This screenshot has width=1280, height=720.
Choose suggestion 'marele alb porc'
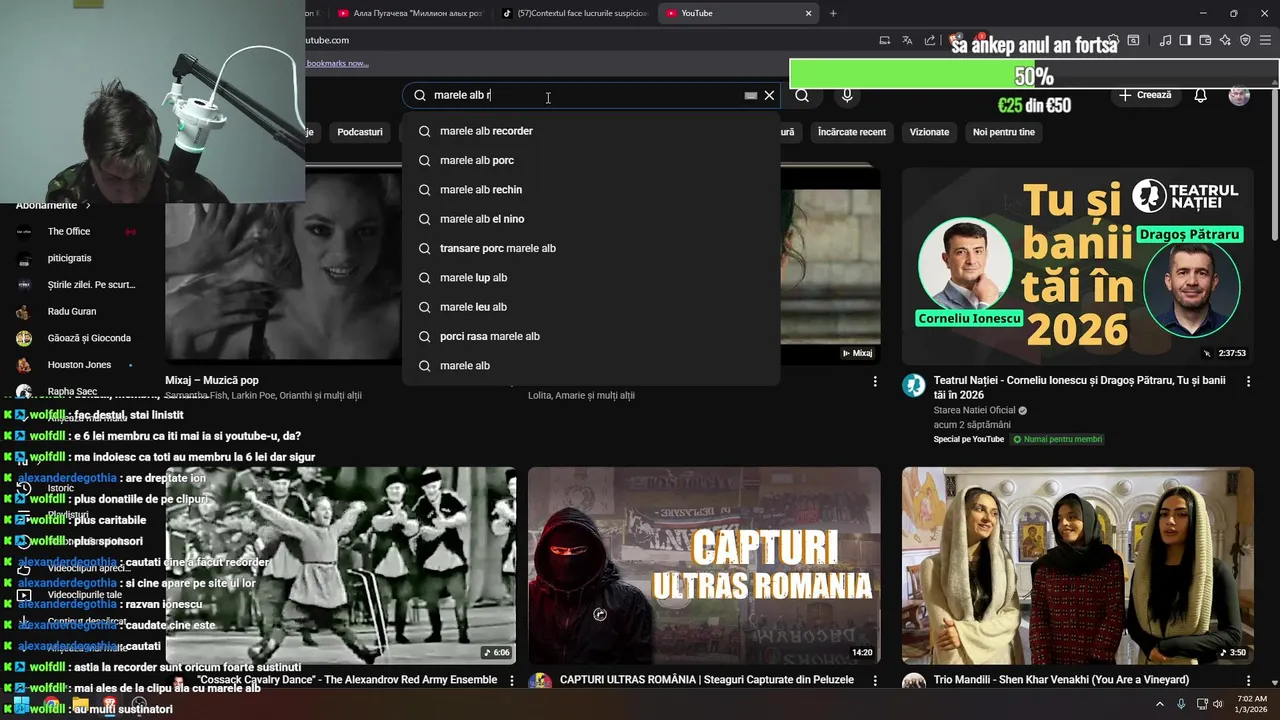(591, 160)
